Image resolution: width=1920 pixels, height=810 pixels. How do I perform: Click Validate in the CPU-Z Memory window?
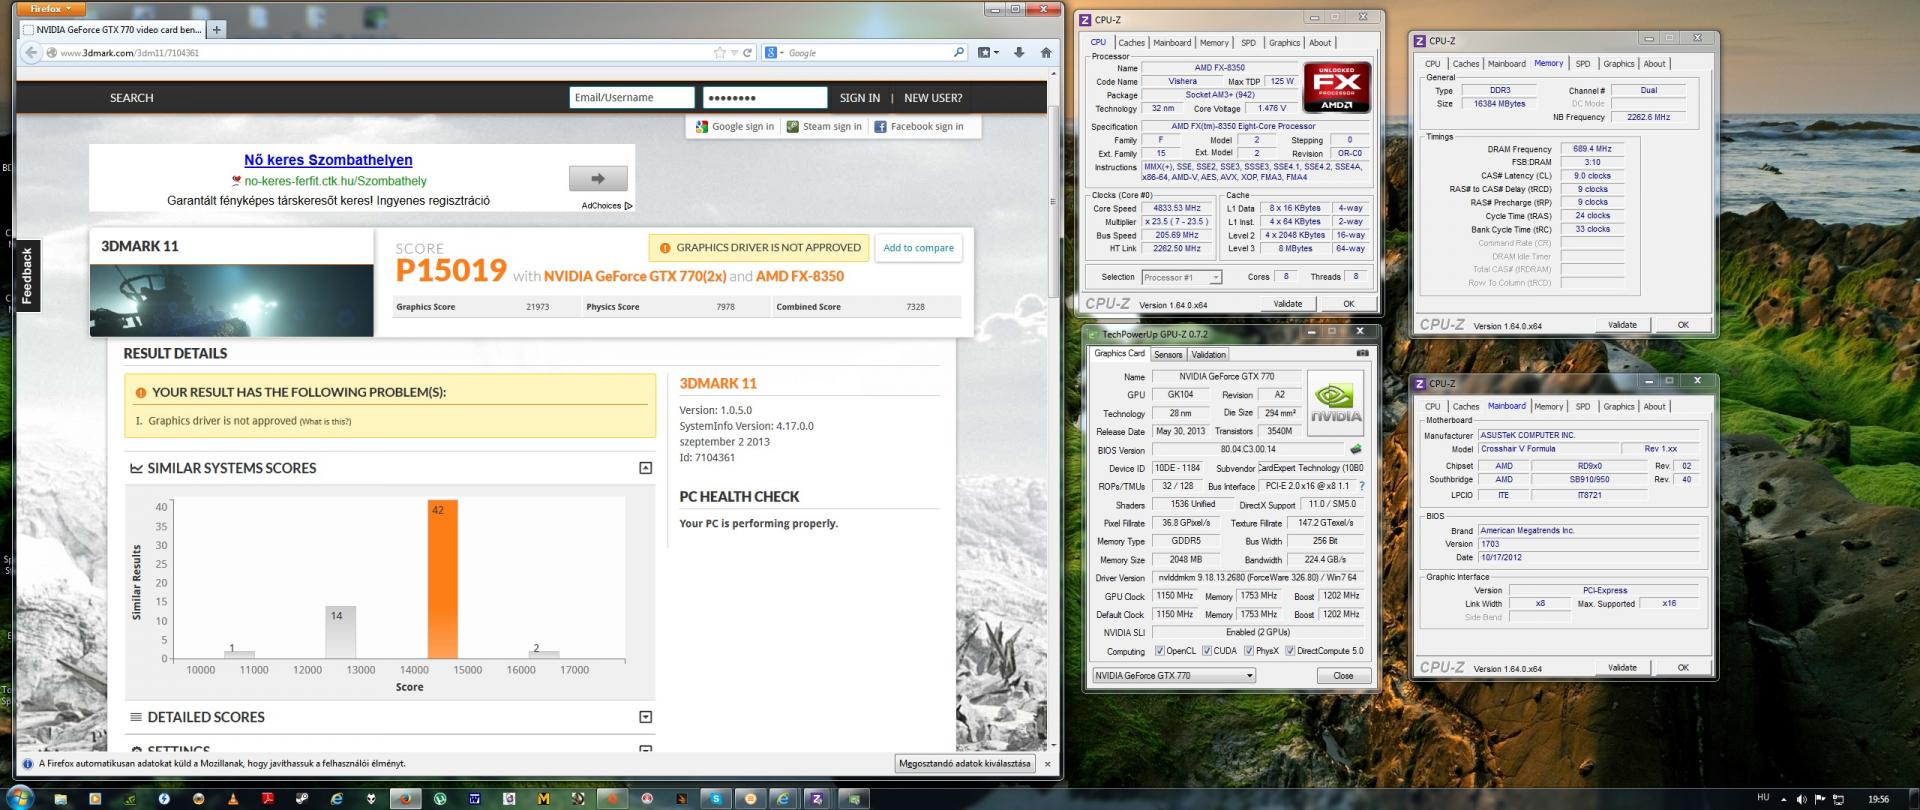pos(1622,325)
